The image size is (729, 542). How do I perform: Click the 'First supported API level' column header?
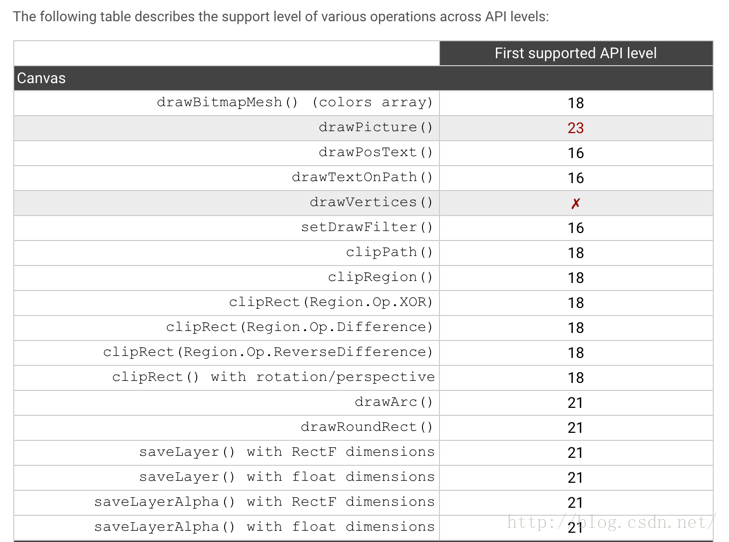point(576,53)
